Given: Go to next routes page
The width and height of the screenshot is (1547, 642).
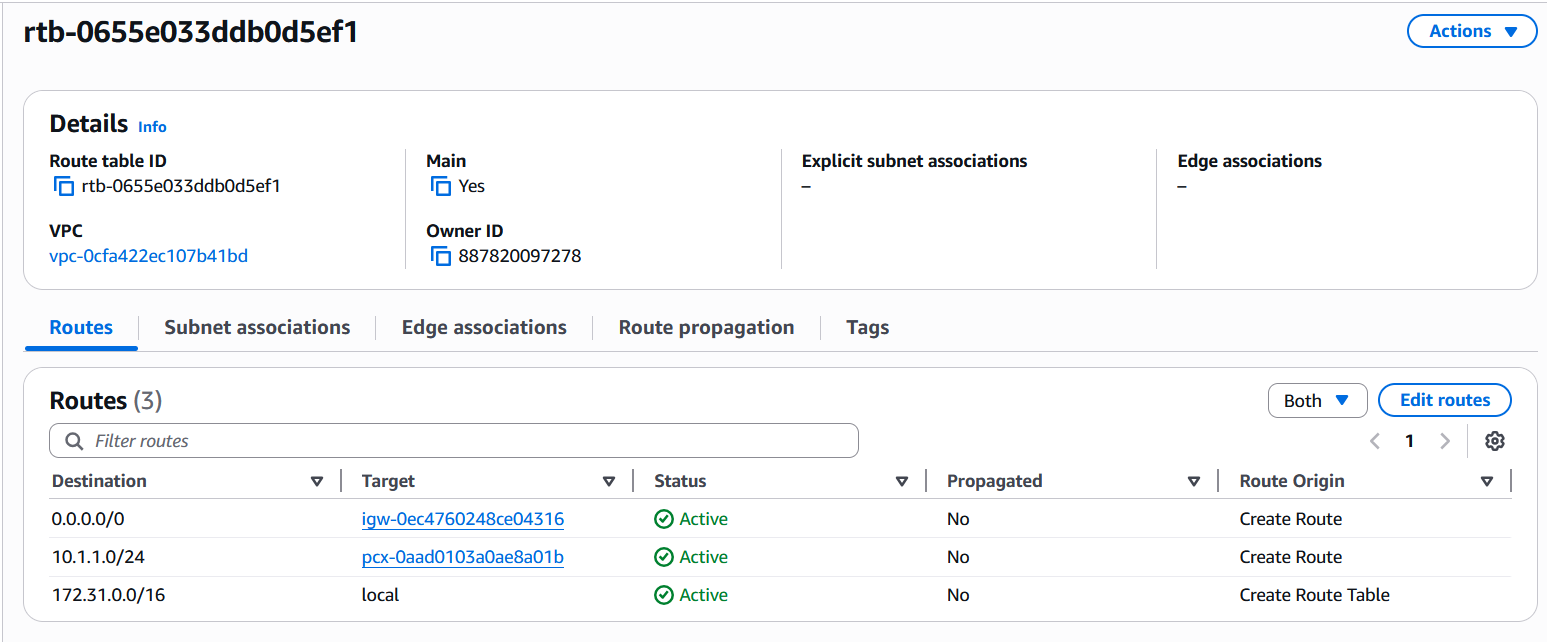Looking at the screenshot, I should 1444,441.
